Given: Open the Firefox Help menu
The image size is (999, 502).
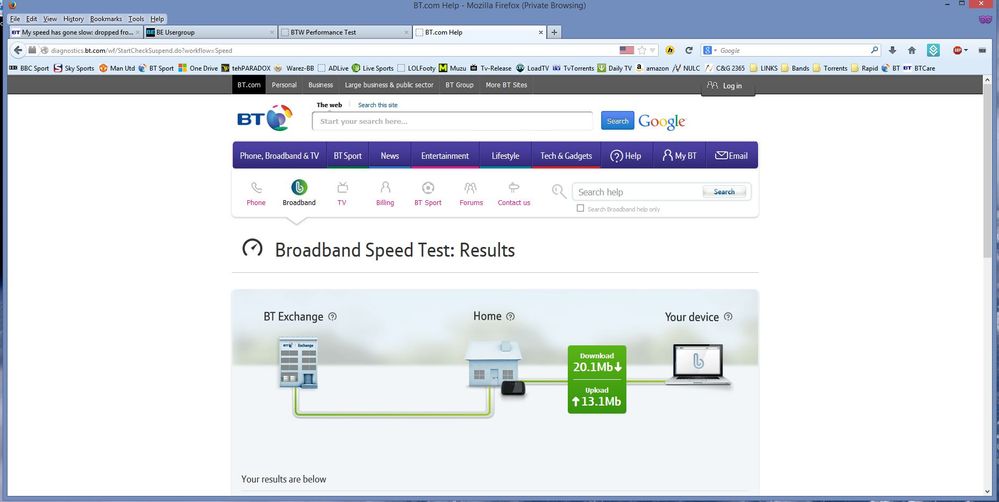Looking at the screenshot, I should tap(157, 19).
